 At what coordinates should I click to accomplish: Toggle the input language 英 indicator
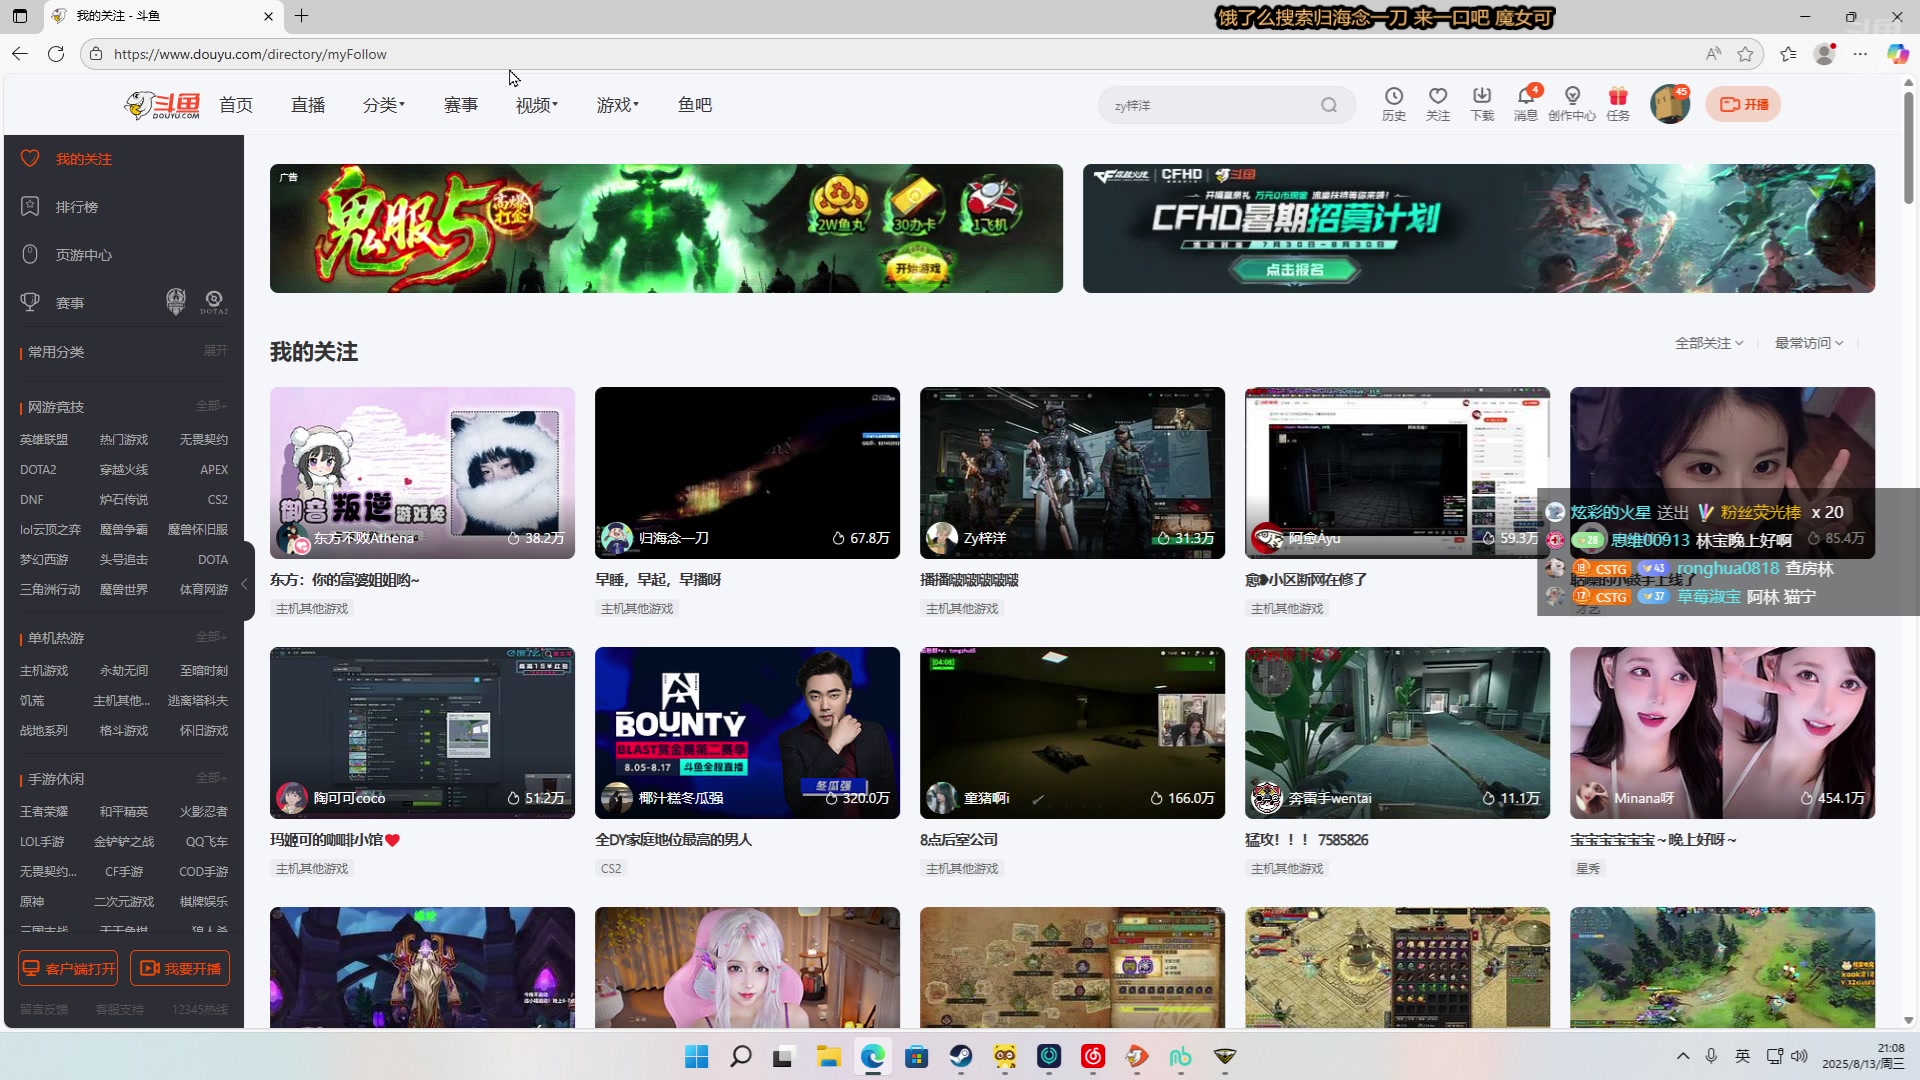1743,1056
